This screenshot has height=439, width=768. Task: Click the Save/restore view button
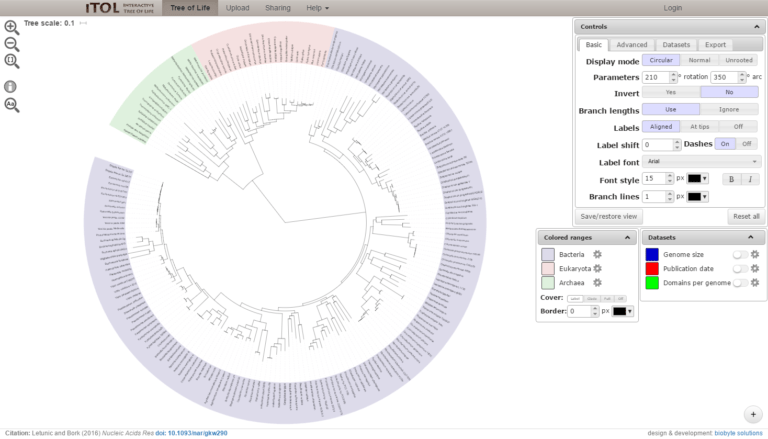point(611,216)
